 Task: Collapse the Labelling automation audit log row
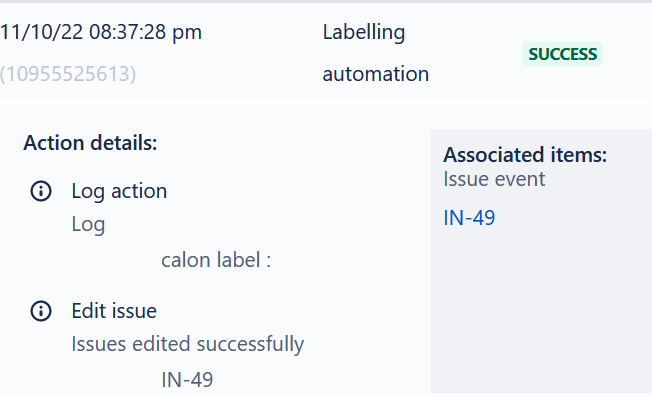(326, 52)
